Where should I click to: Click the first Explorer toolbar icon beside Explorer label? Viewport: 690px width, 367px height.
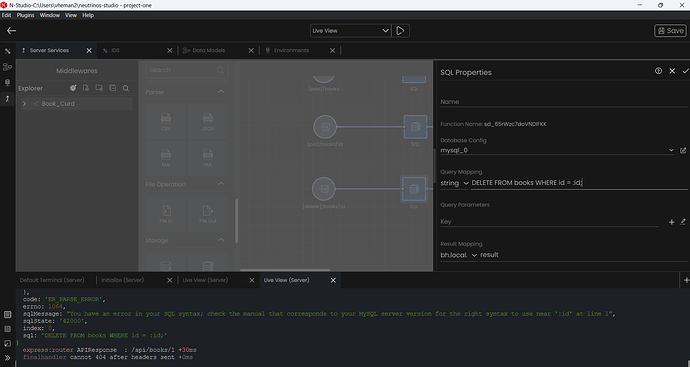coord(73,88)
